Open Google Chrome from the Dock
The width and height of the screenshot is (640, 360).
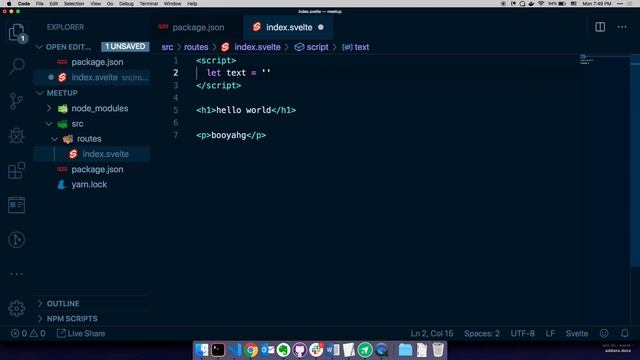point(251,350)
